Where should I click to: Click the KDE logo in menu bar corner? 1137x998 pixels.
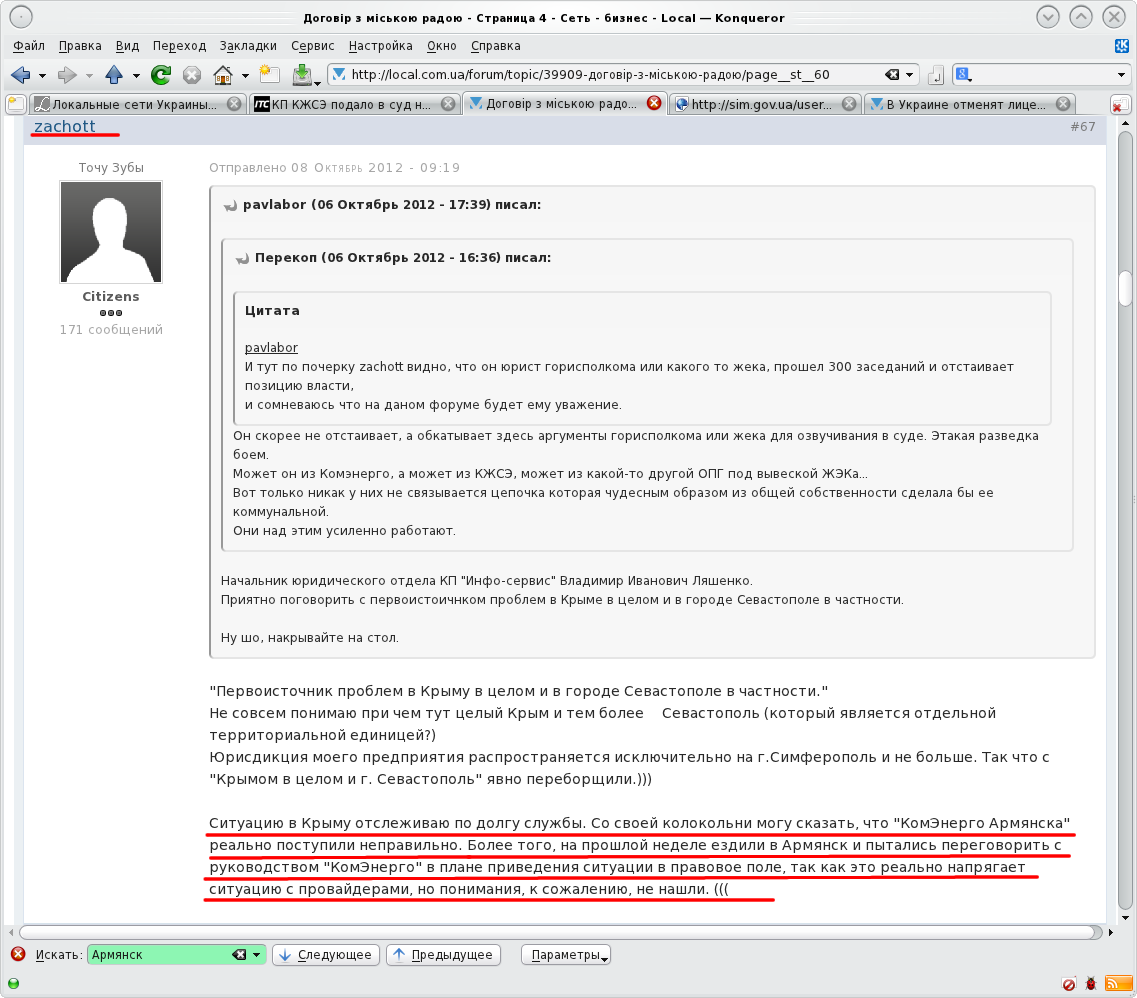[1121, 46]
